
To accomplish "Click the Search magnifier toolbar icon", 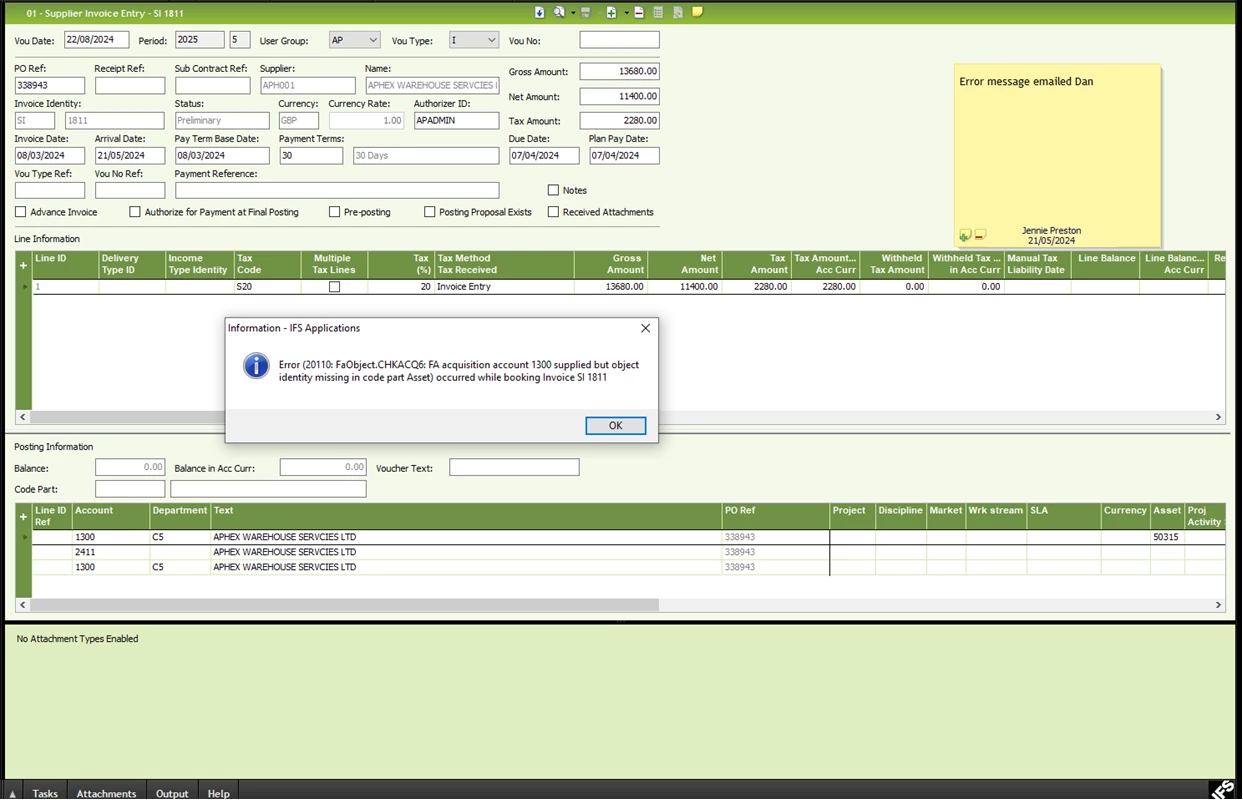I will [559, 12].
